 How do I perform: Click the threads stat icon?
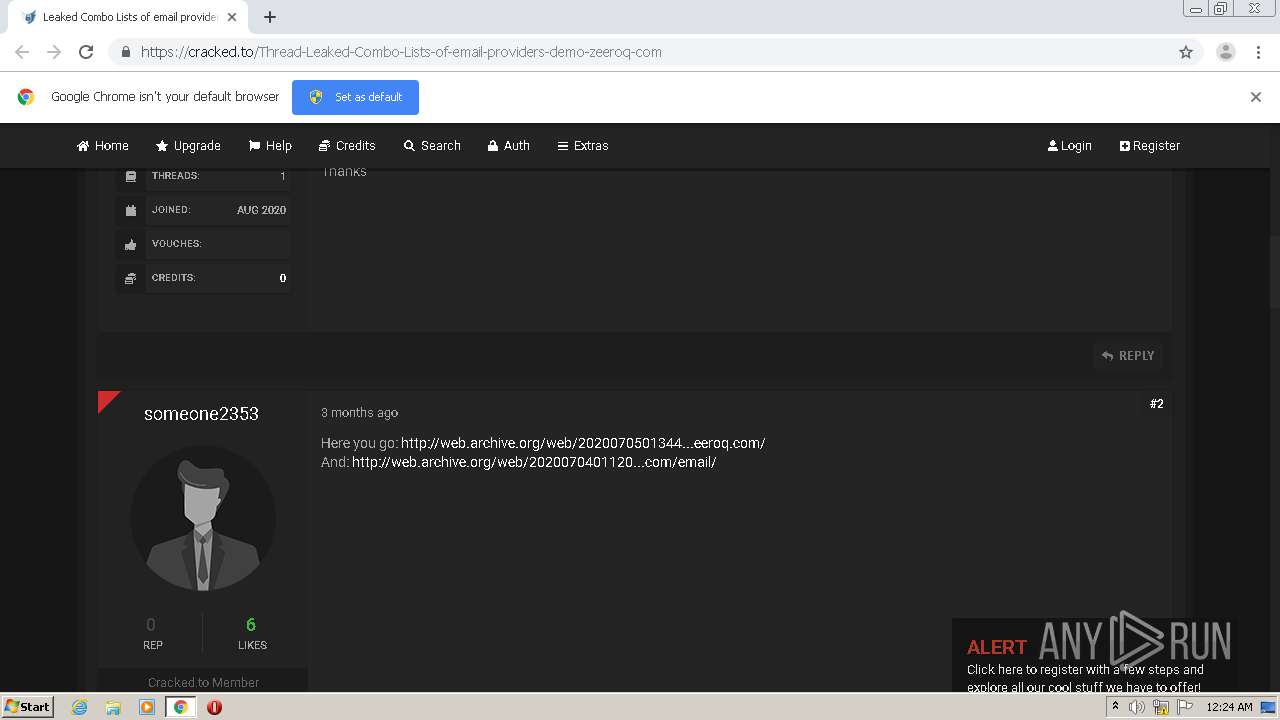(131, 176)
